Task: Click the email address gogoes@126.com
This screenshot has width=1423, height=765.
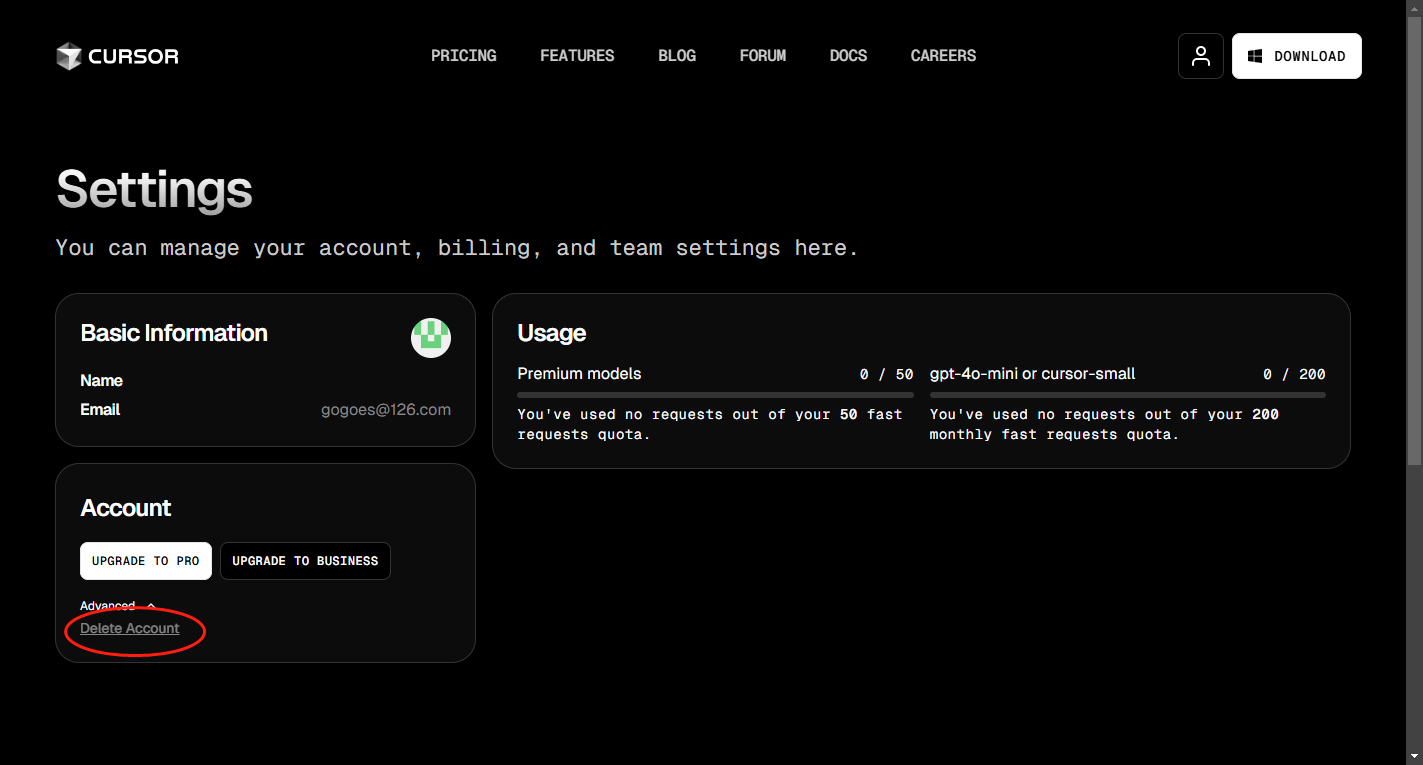Action: 386,410
